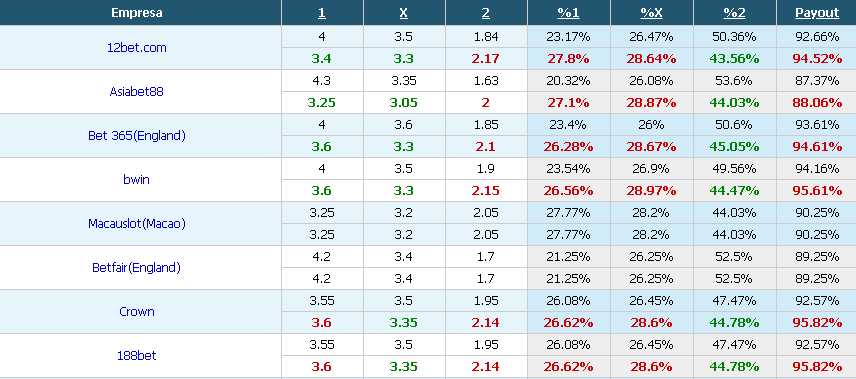
Task: Select bwin current away odds 2.15
Action: [x=486, y=191]
